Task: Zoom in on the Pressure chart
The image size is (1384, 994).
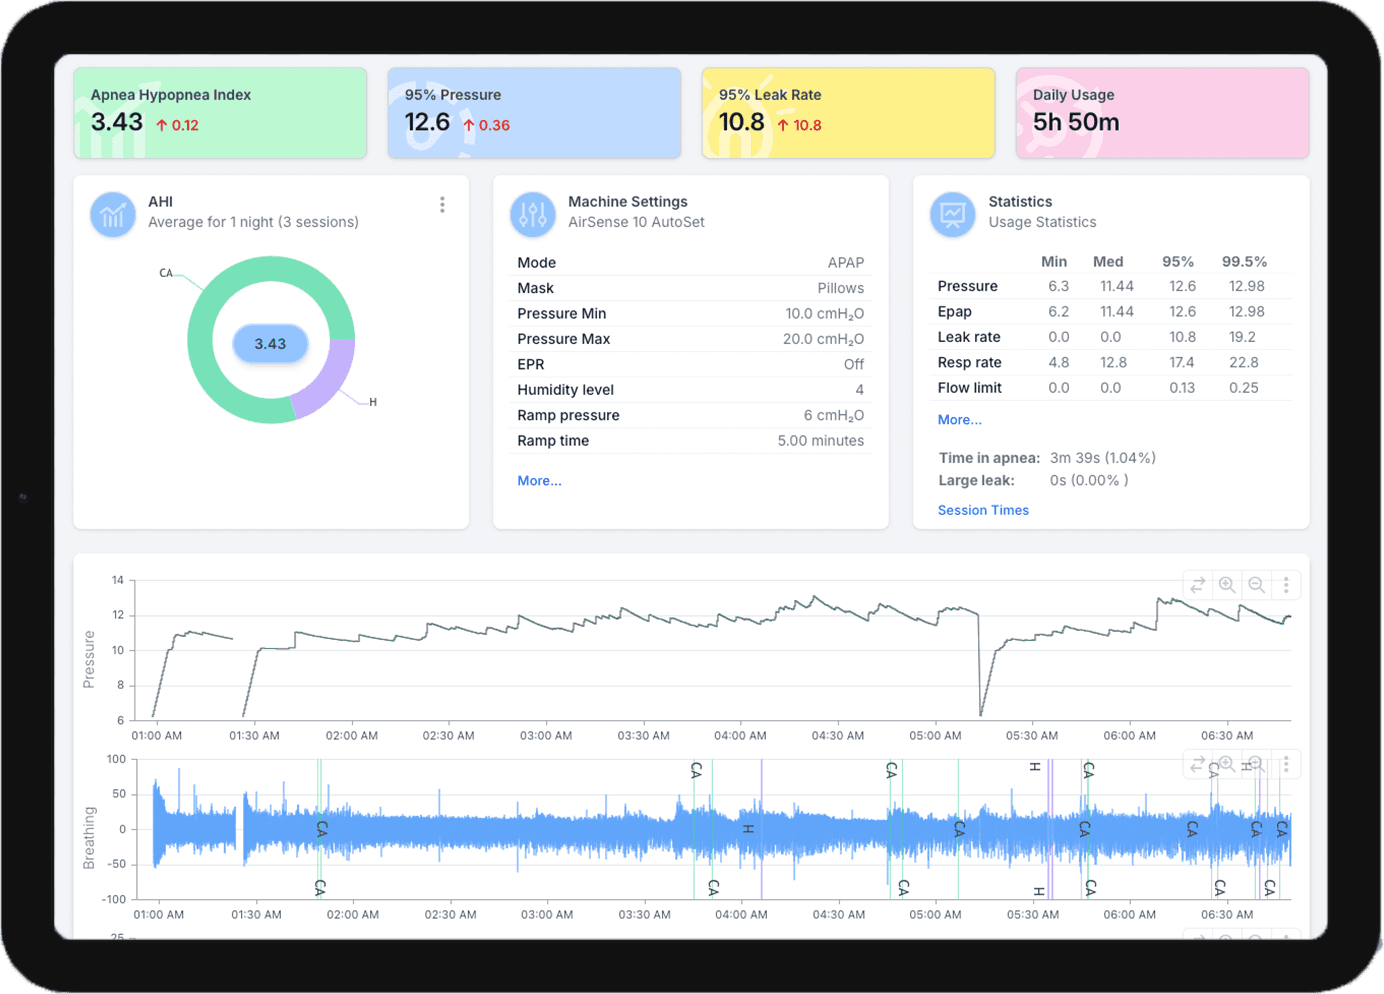Action: 1227,585
